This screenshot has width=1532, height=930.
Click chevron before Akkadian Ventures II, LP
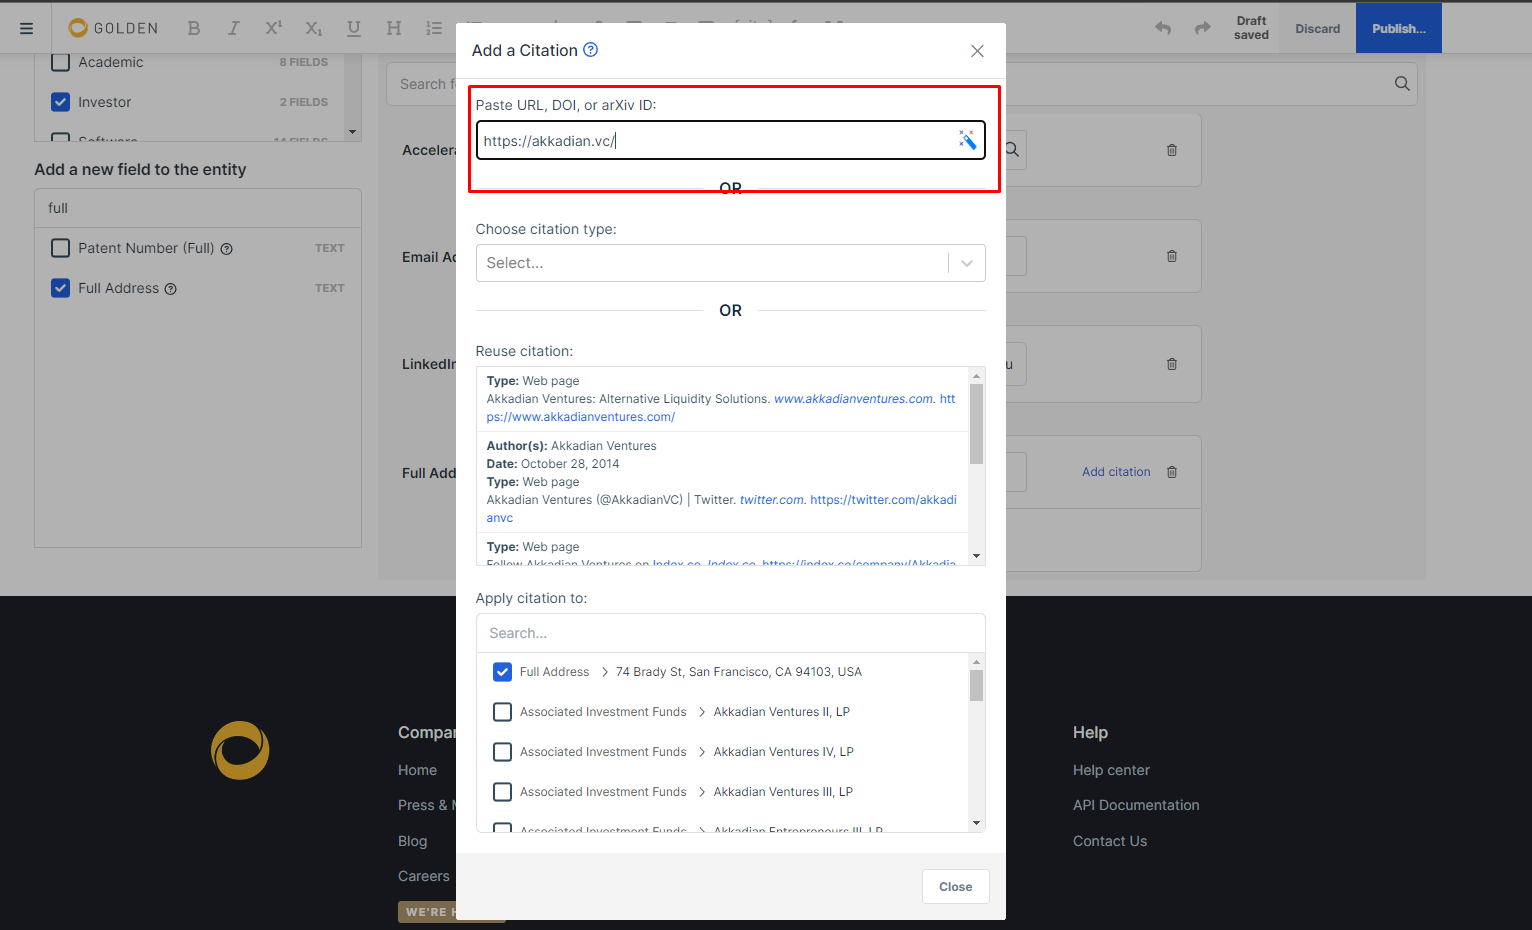coord(702,712)
